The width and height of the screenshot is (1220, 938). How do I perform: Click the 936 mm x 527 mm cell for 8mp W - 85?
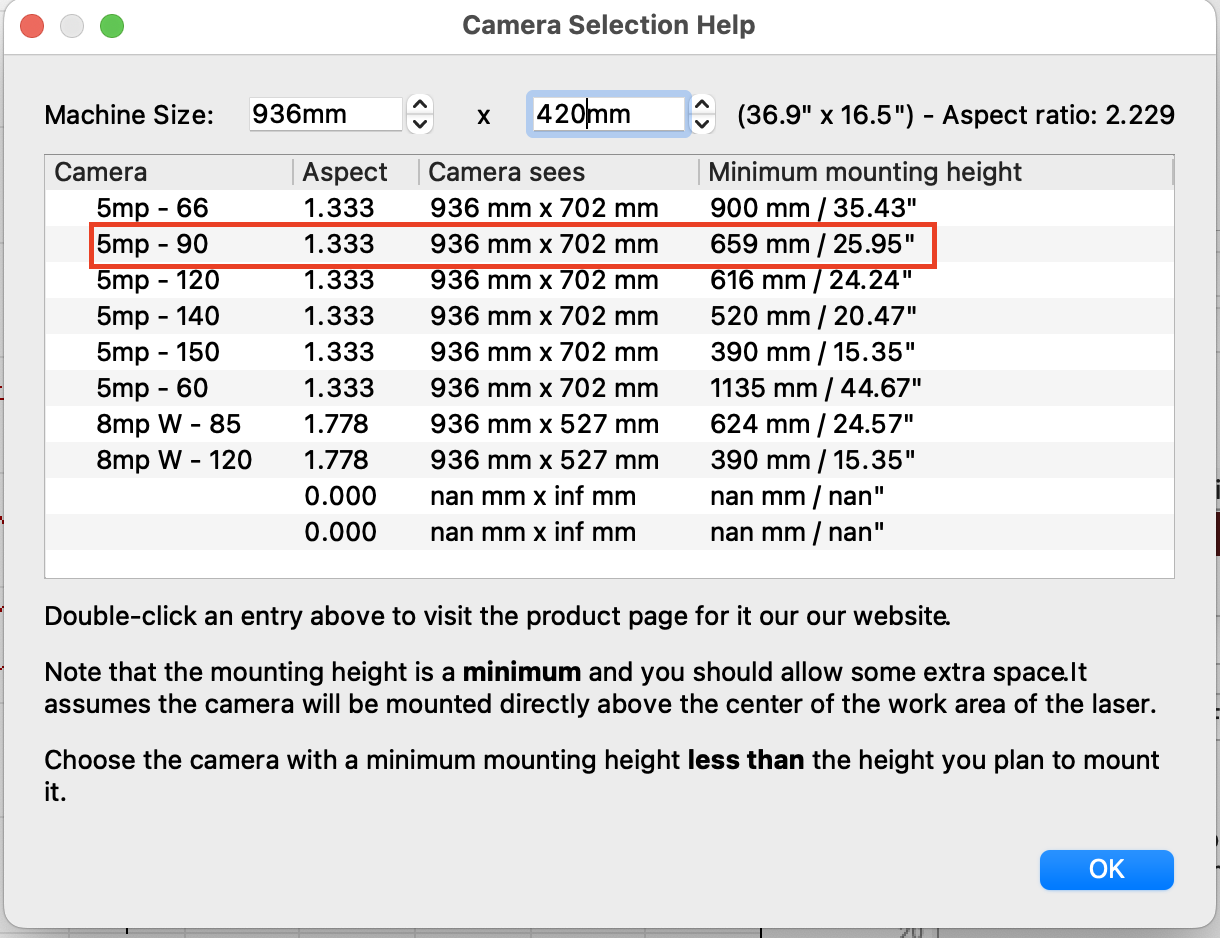[x=544, y=424]
